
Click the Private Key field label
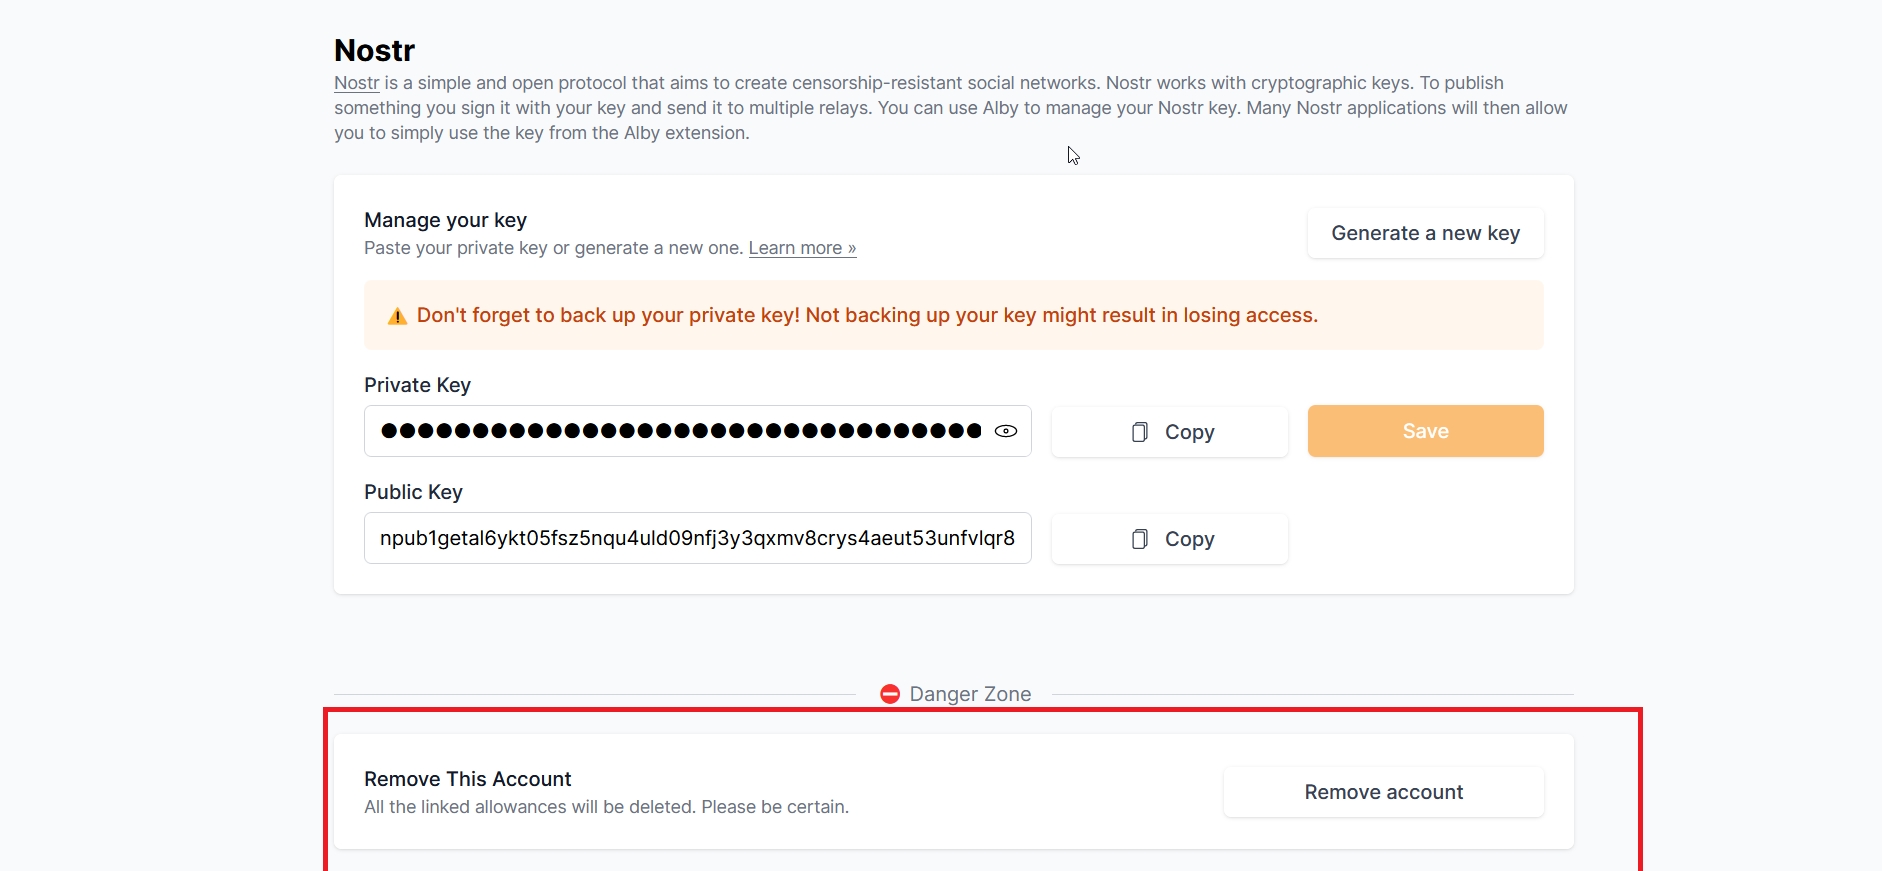click(x=417, y=385)
